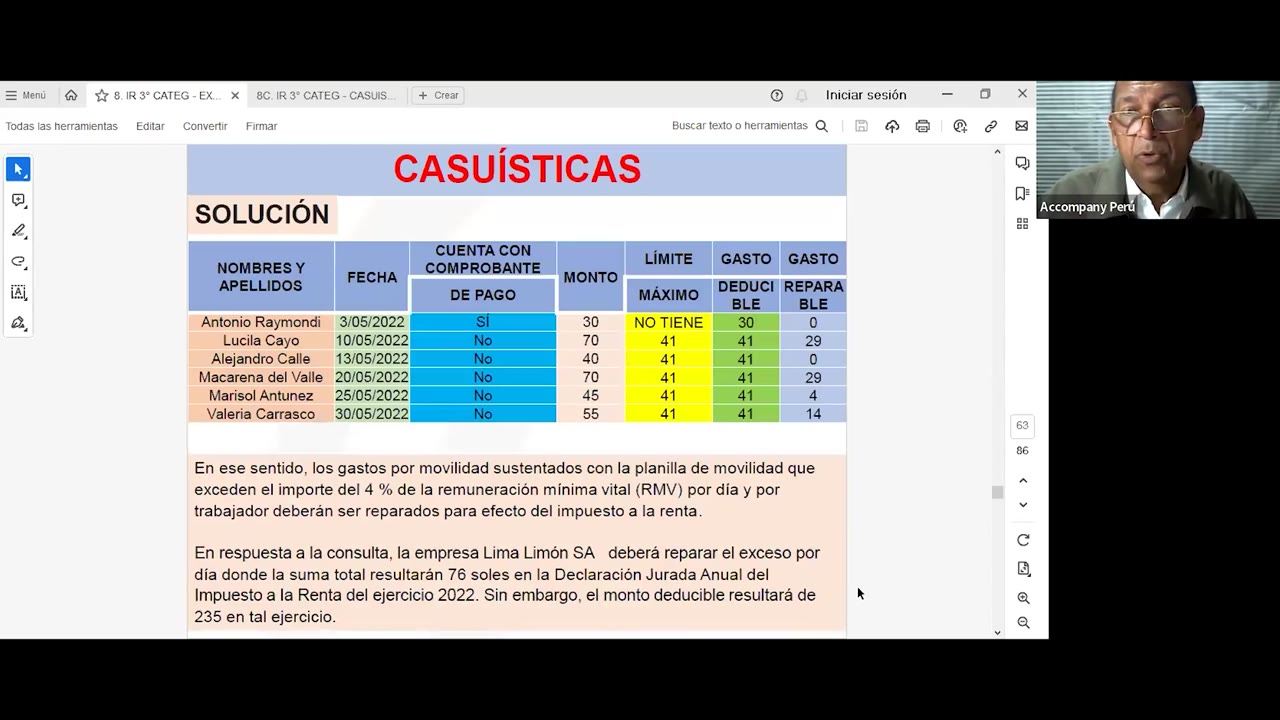Click the Iniciar sesión button
This screenshot has width=1280, height=720.
[x=866, y=95]
